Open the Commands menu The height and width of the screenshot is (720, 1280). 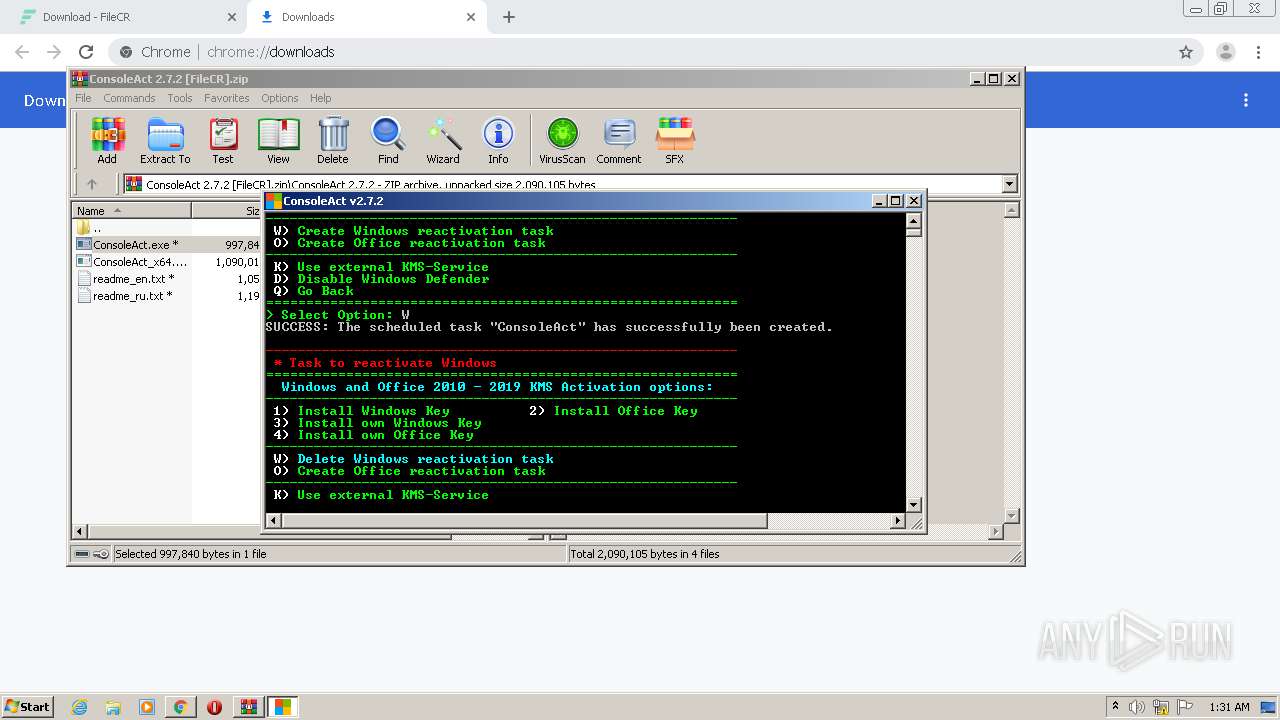[129, 98]
